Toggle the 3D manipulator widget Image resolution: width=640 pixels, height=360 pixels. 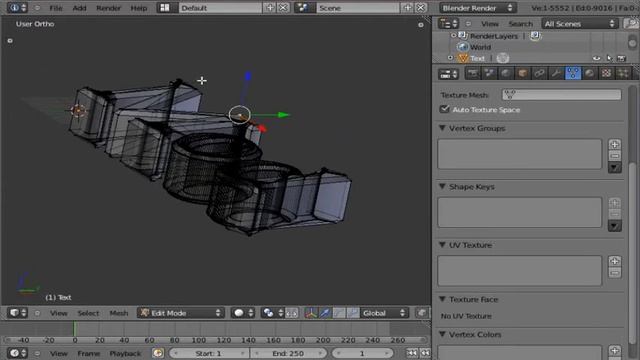[x=311, y=313]
